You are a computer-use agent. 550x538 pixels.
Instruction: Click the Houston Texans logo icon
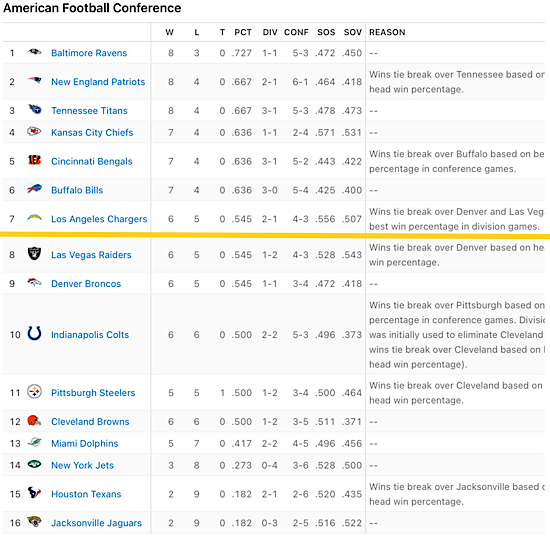(34, 493)
